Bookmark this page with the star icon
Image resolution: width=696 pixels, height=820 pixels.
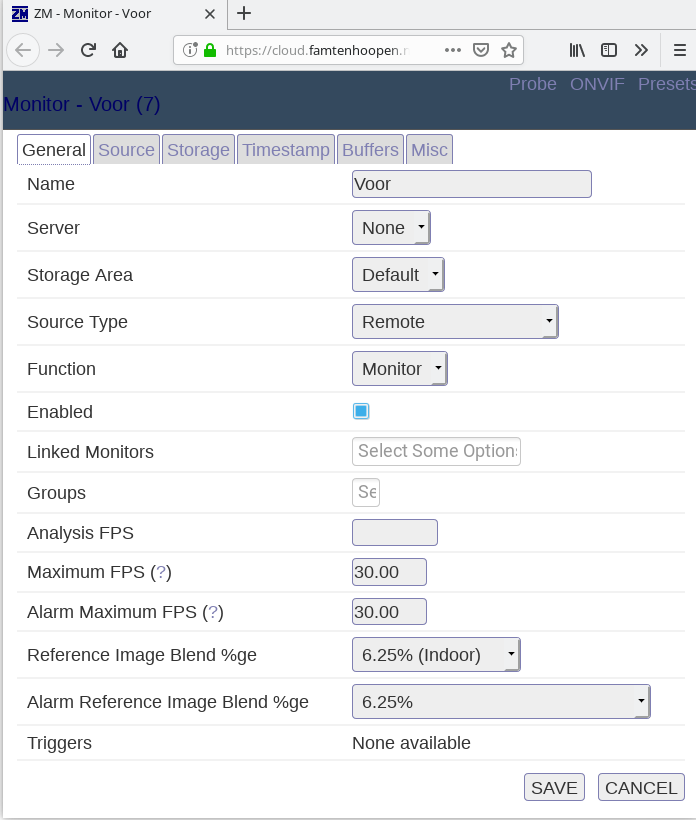(x=509, y=50)
